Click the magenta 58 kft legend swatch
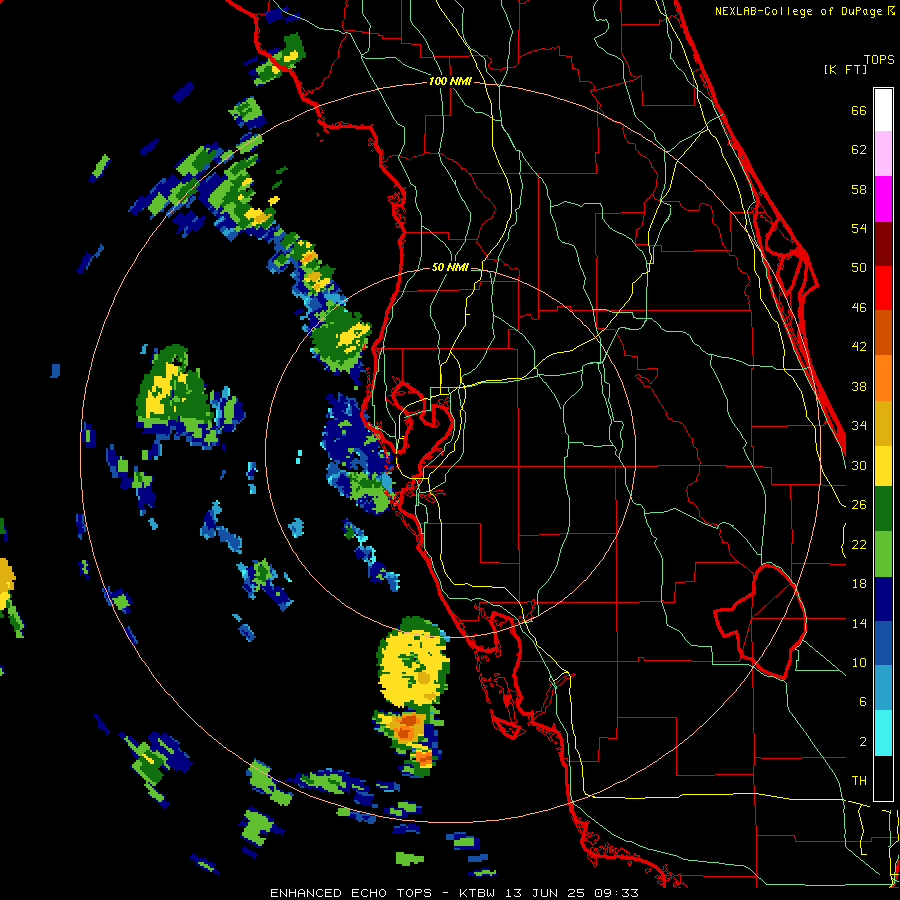This screenshot has width=900, height=900. click(883, 199)
